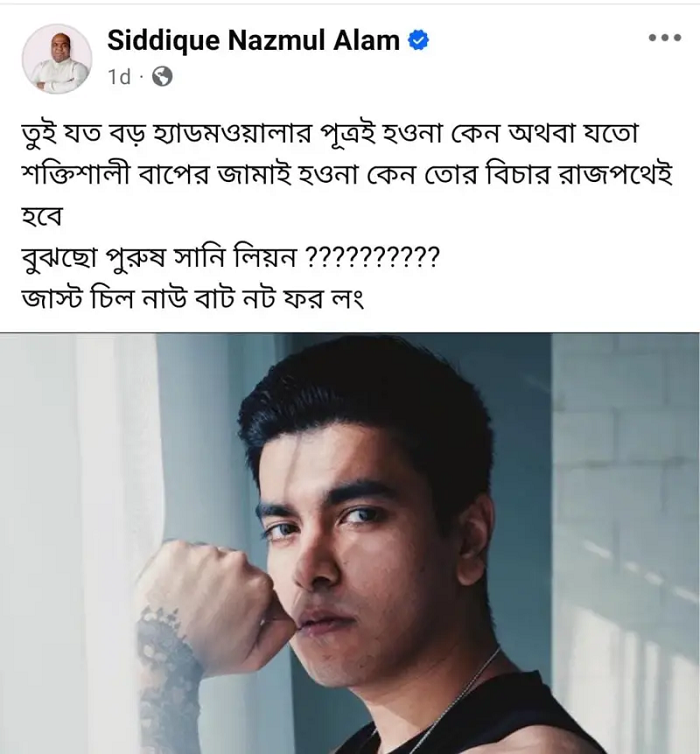
Task: Click the blue verified badge
Action: coord(418,40)
